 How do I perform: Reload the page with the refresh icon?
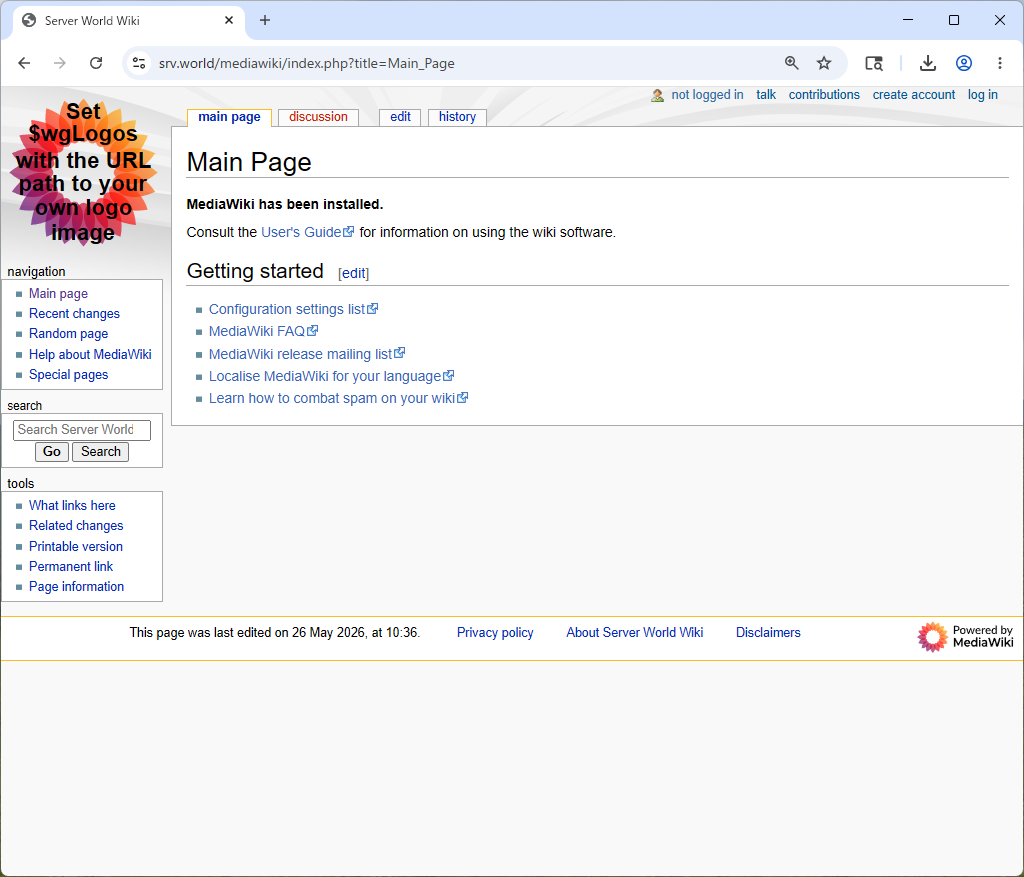(96, 63)
